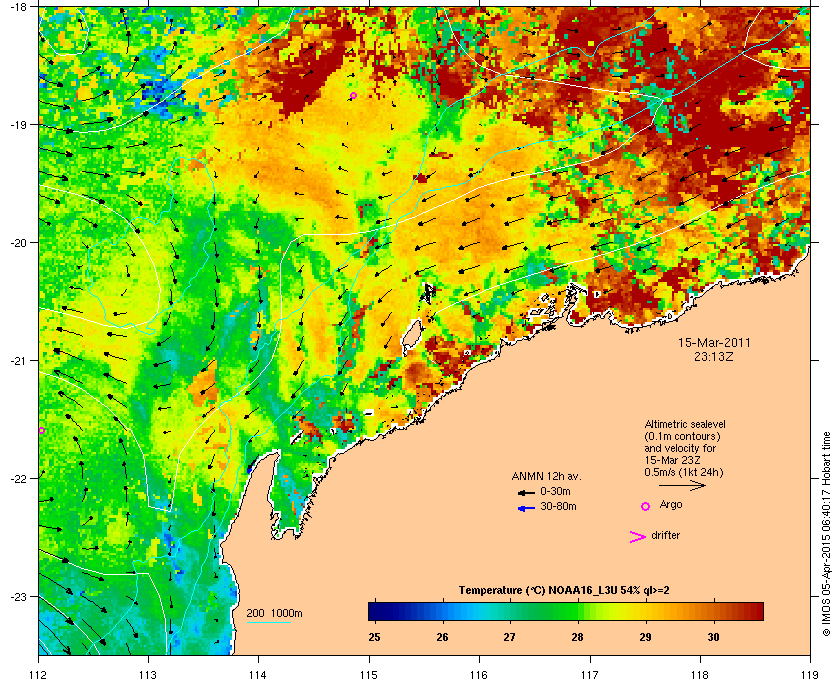Viewport: 840px width, 680px height.
Task: Click the '30-80m' legend label
Action: coord(558,506)
